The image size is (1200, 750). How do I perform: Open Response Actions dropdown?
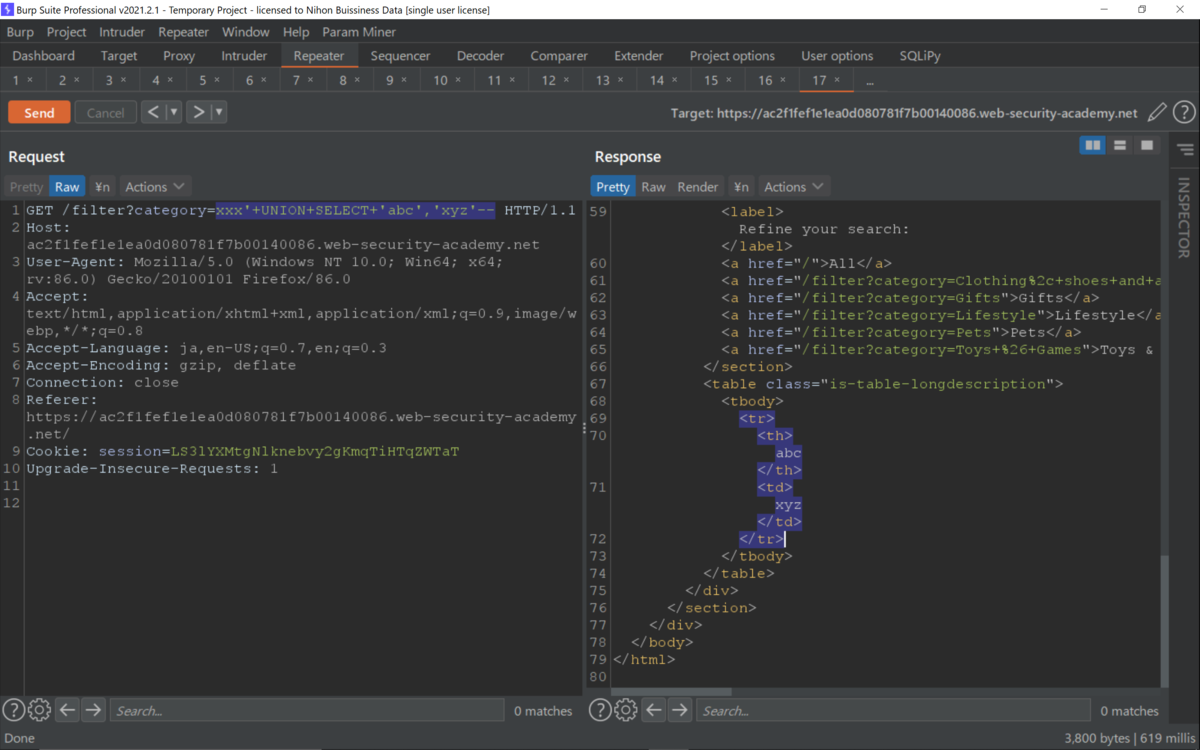pos(794,187)
